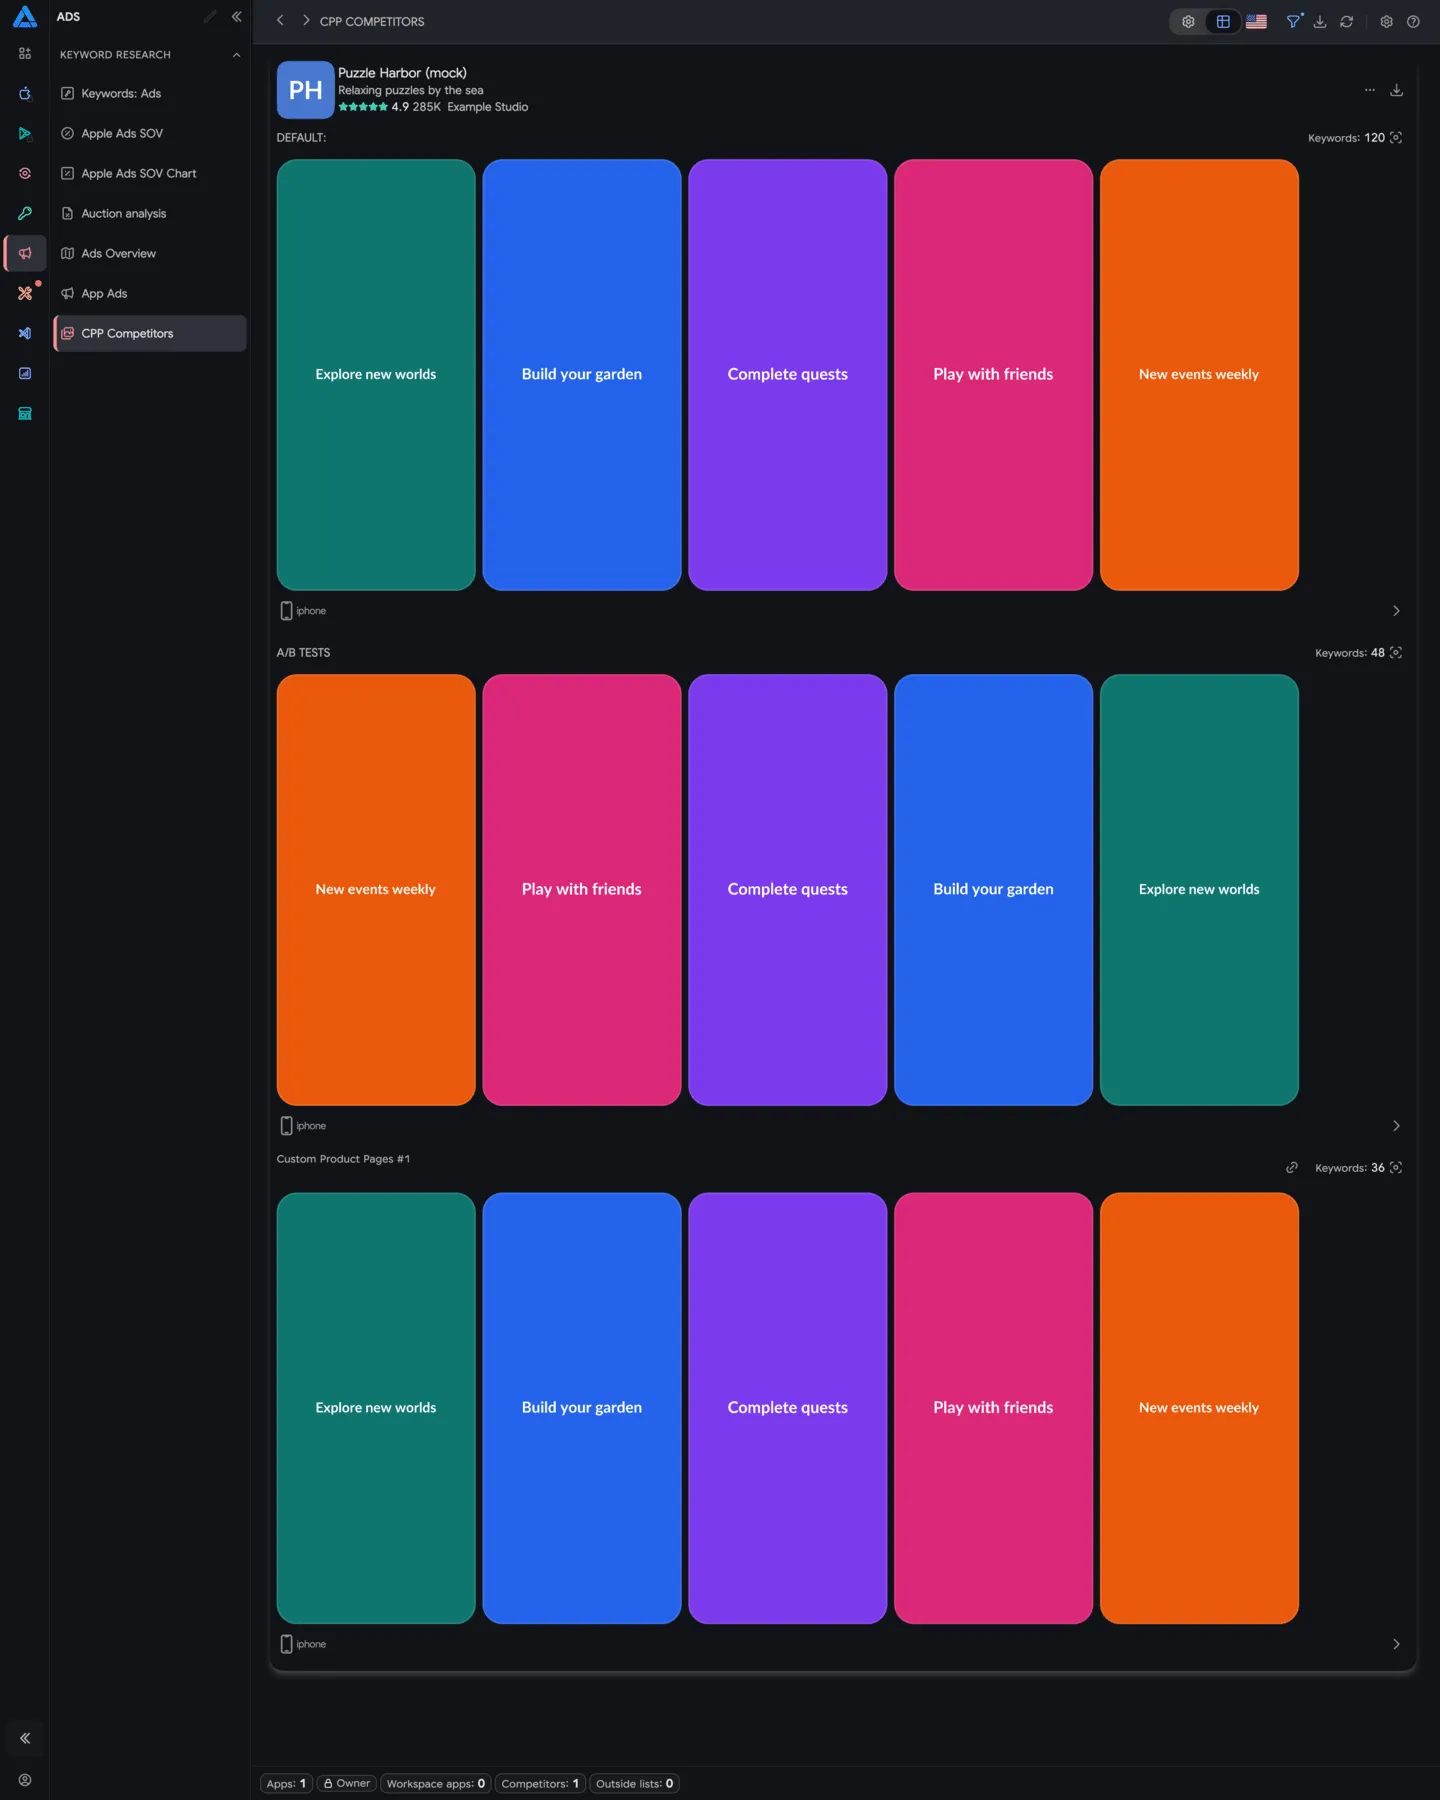Click the user account icon at the bottom left

tap(25, 1780)
